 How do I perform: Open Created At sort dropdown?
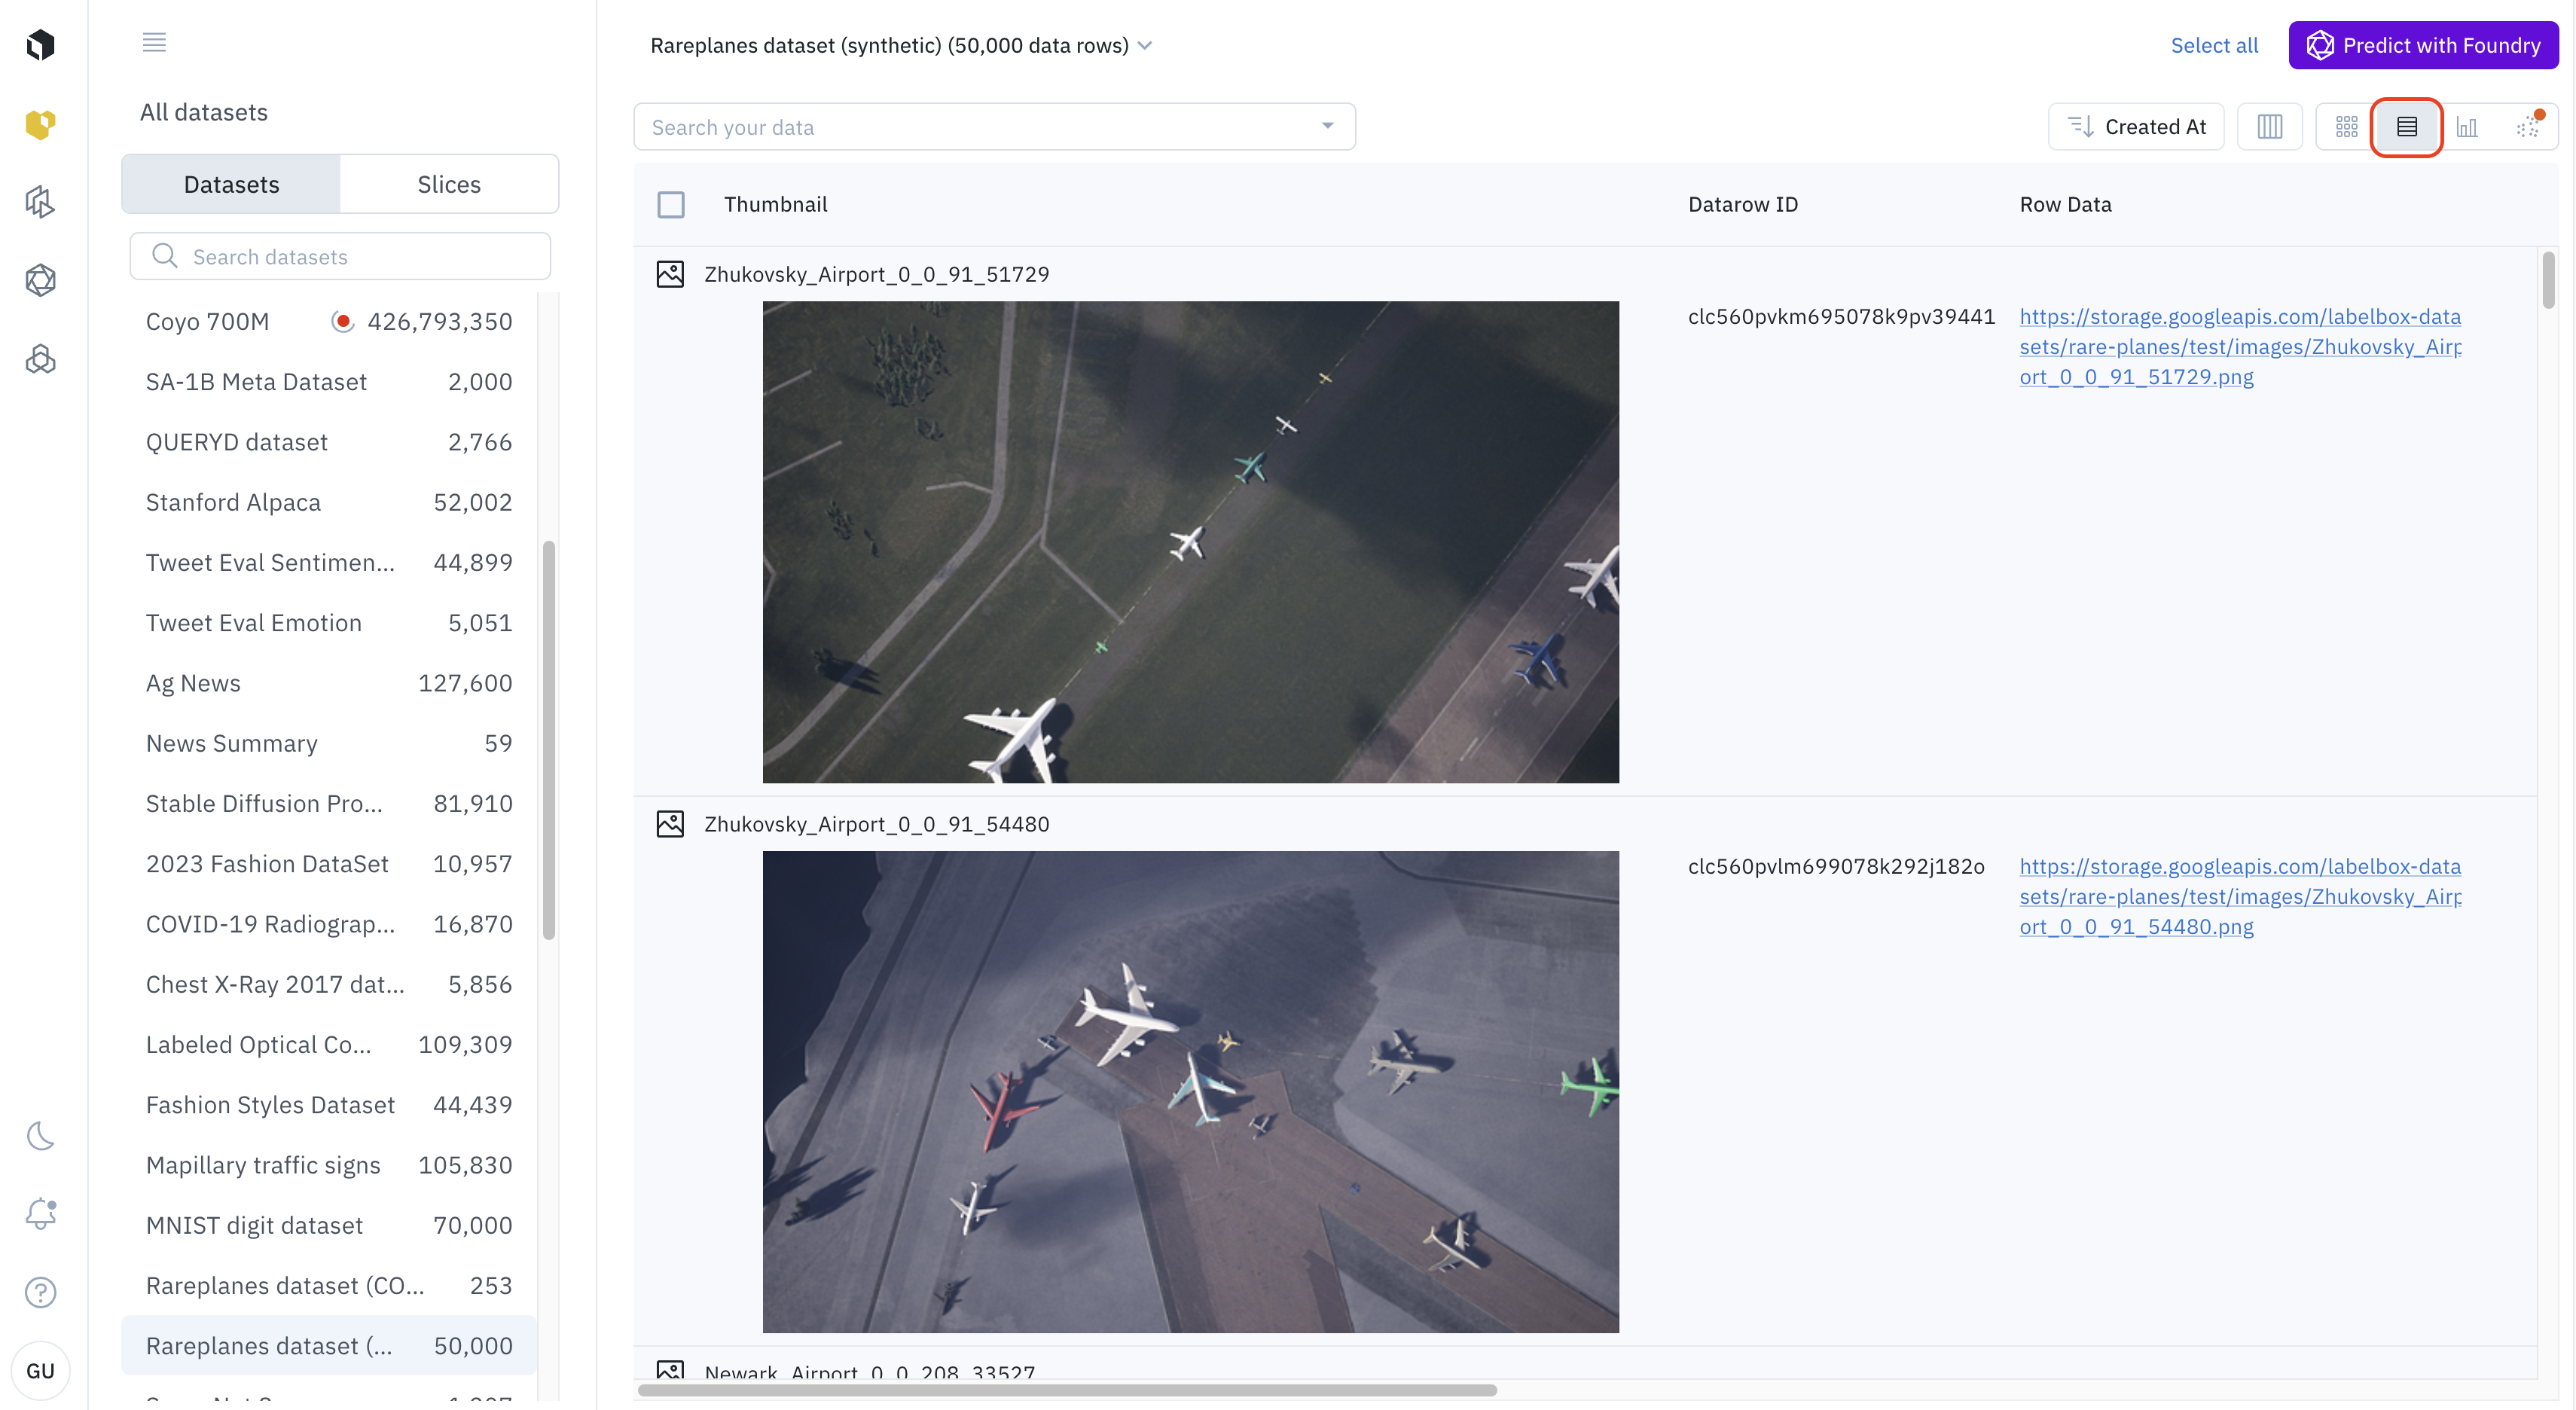click(2136, 127)
